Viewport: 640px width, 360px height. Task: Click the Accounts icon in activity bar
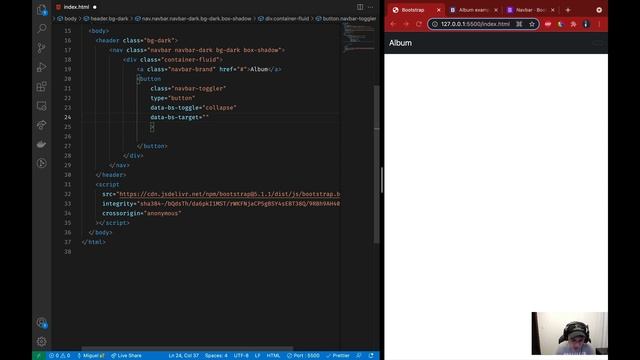pos(42,323)
